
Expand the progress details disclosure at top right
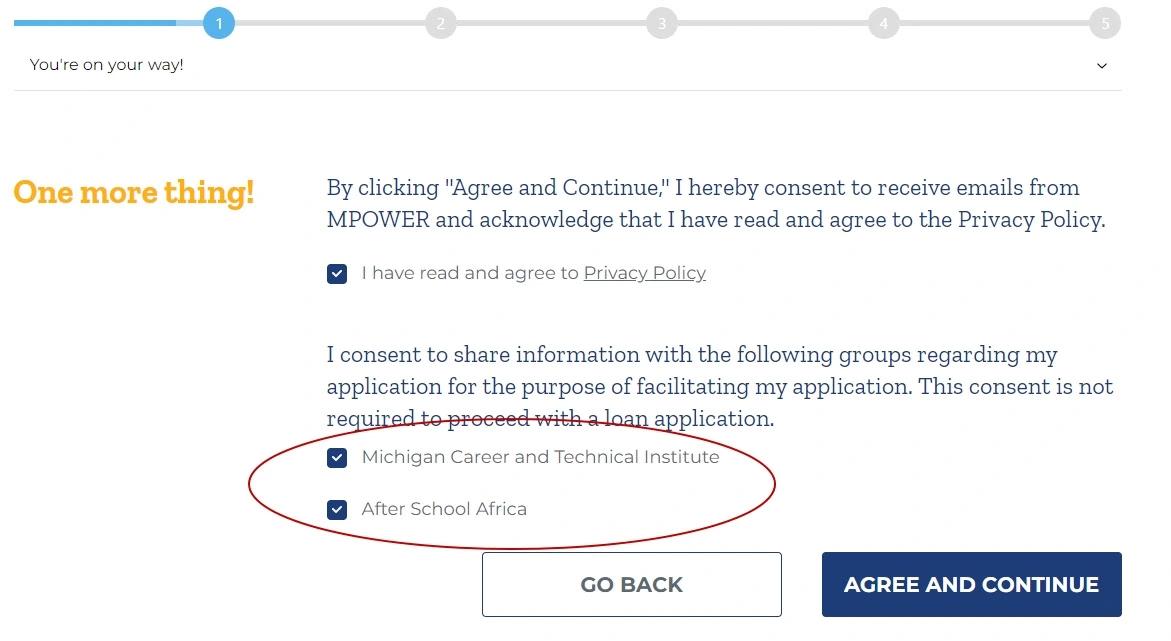pos(1101,65)
